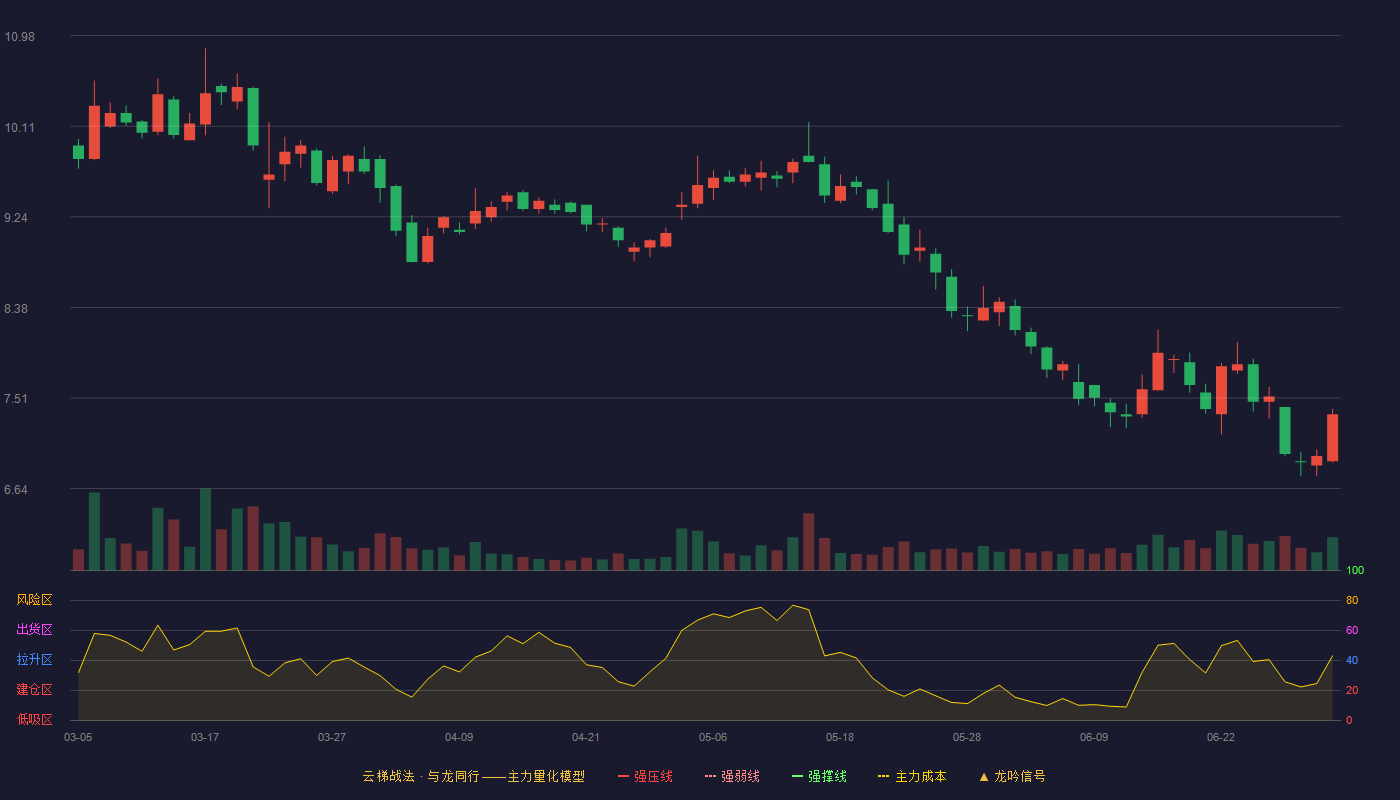Toggle the 主力成本 legend series
The height and width of the screenshot is (800, 1400).
coord(912,776)
